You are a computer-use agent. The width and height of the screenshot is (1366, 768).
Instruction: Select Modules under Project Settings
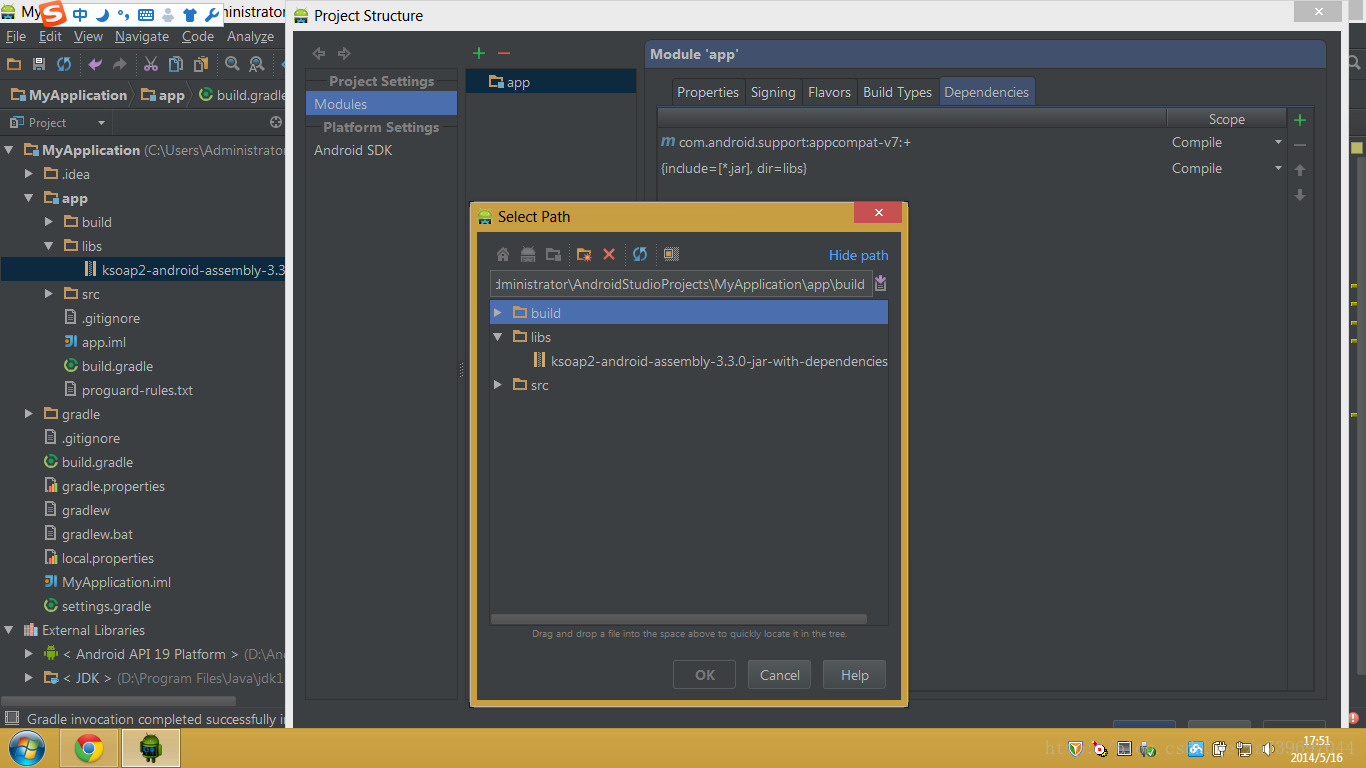point(381,104)
